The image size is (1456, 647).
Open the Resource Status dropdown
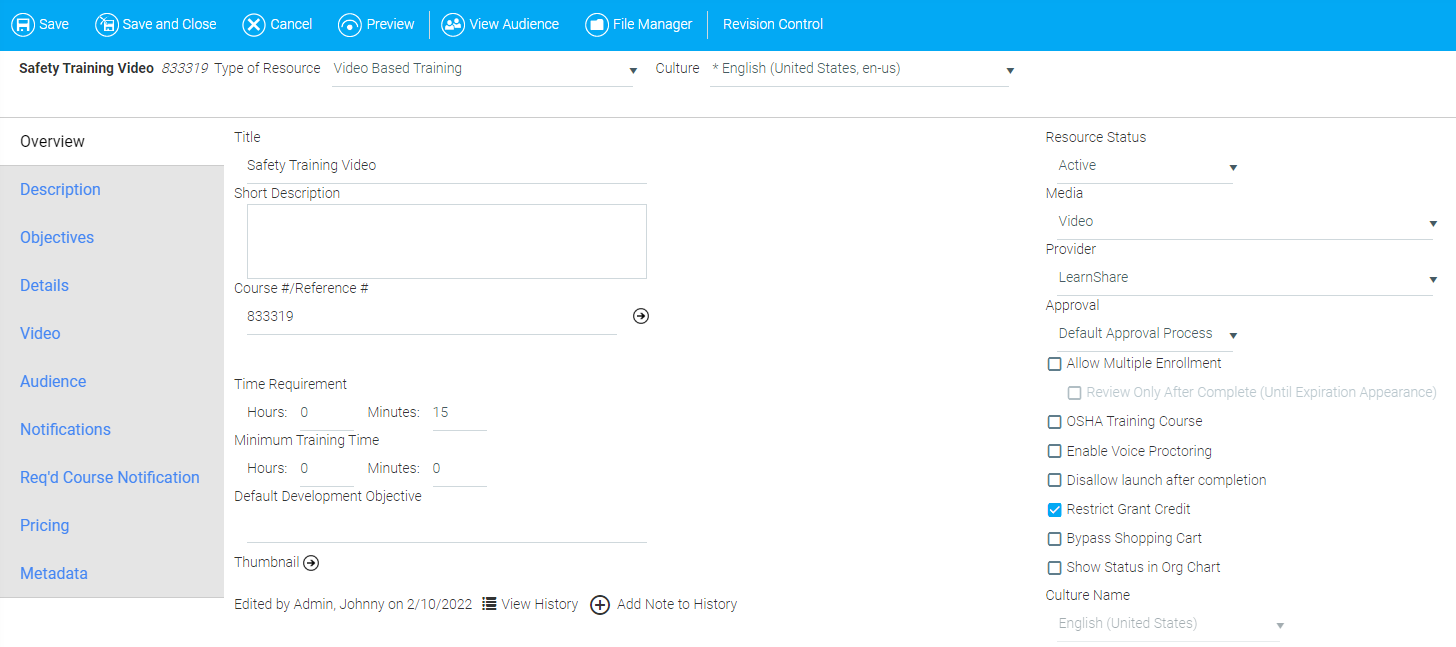[x=1145, y=166]
